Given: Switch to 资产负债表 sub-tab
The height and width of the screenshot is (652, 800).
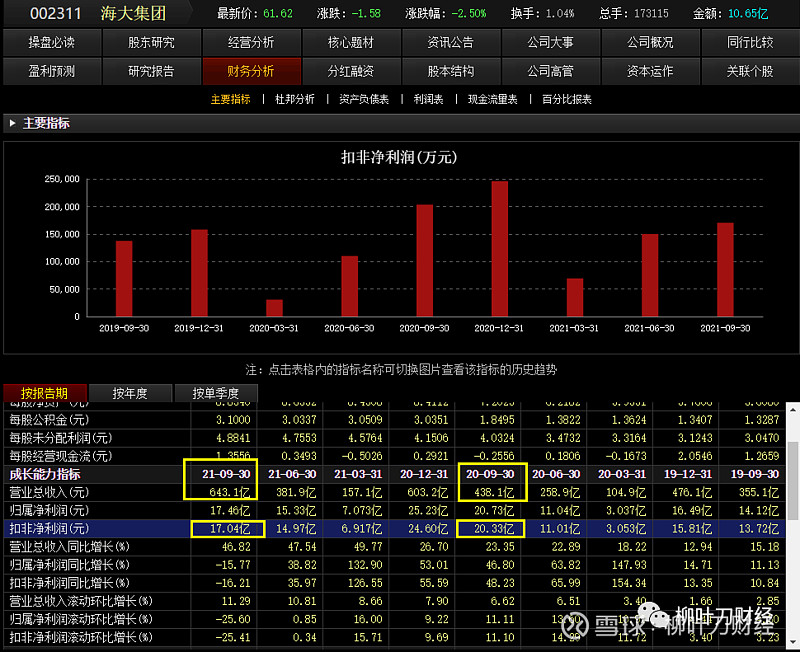Looking at the screenshot, I should point(364,99).
